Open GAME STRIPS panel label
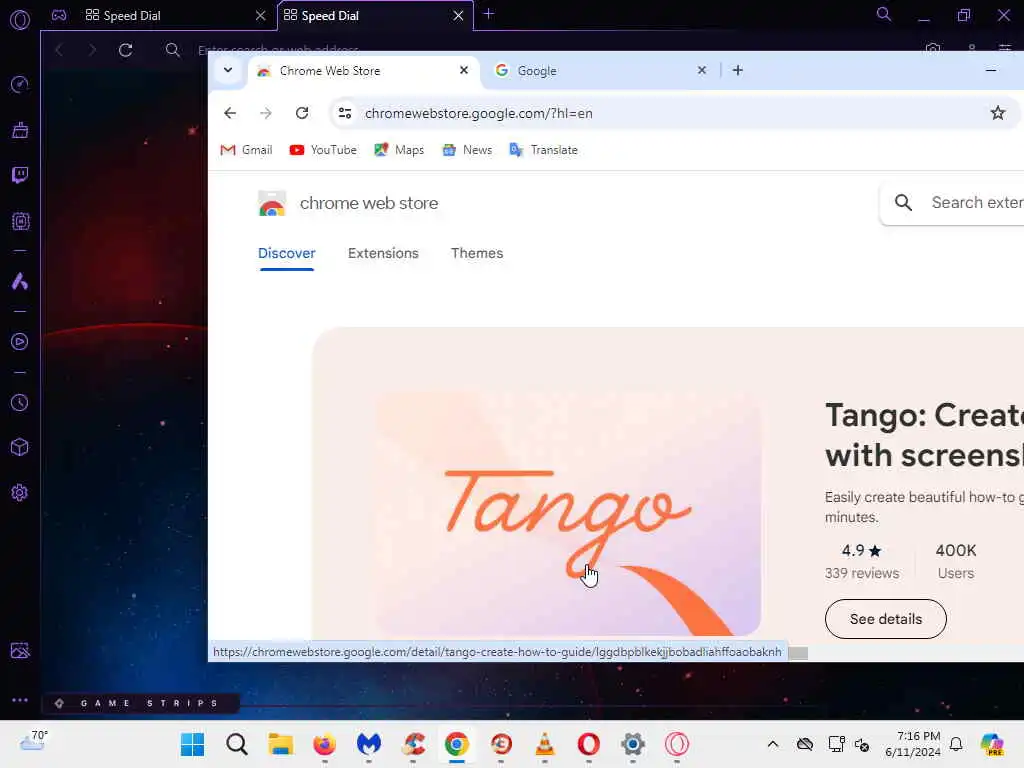 coord(140,703)
